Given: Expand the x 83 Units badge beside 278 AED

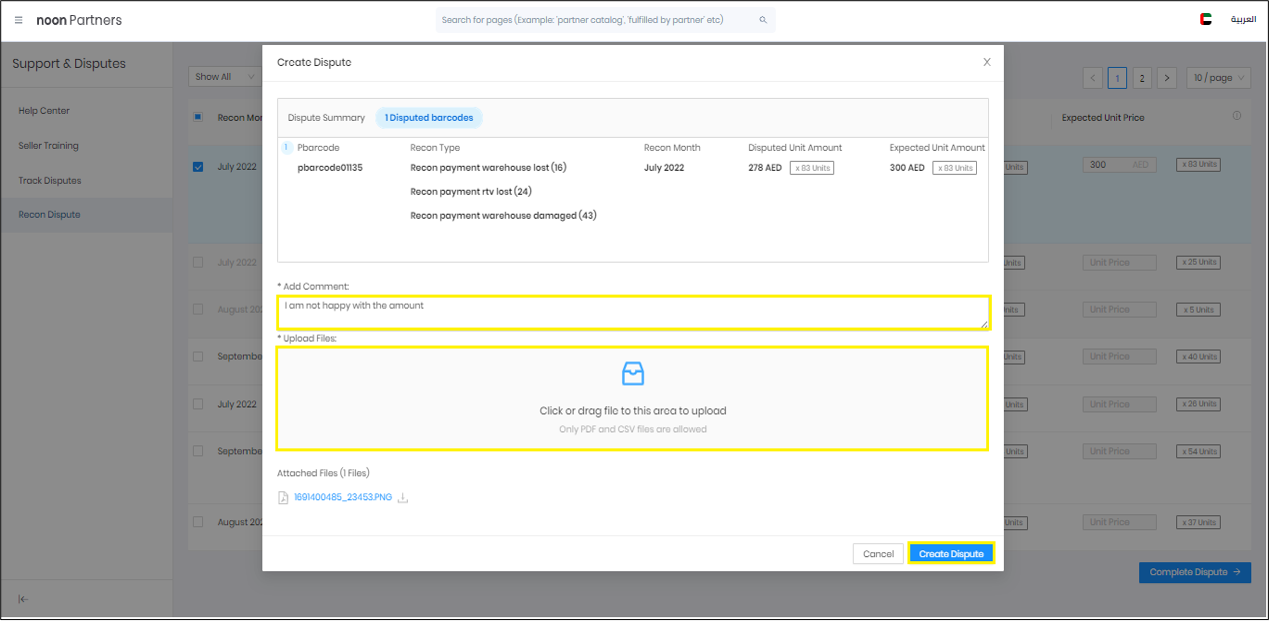Looking at the screenshot, I should point(811,167).
